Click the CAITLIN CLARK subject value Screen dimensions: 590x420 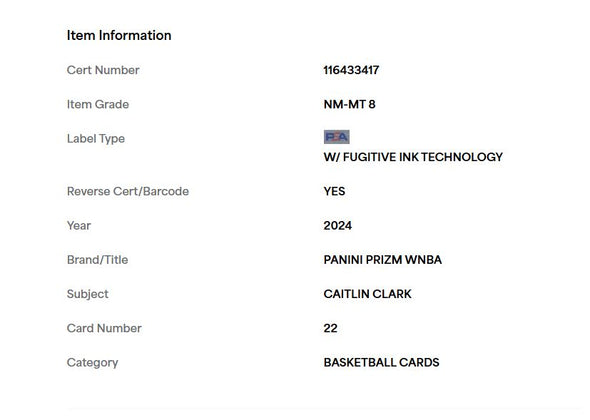point(367,294)
